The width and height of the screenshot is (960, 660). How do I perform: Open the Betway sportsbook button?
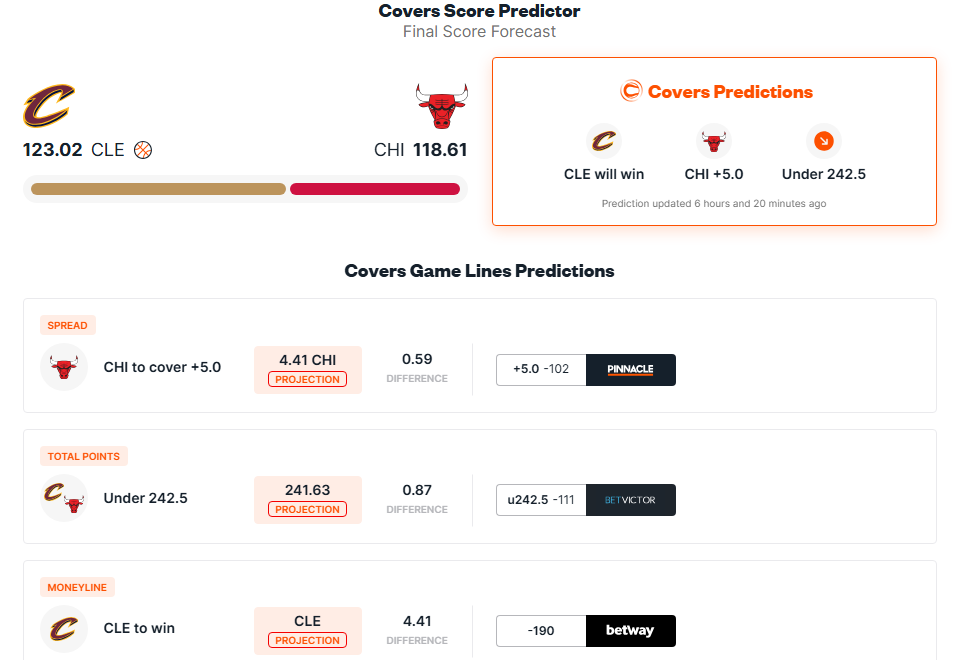click(x=631, y=631)
